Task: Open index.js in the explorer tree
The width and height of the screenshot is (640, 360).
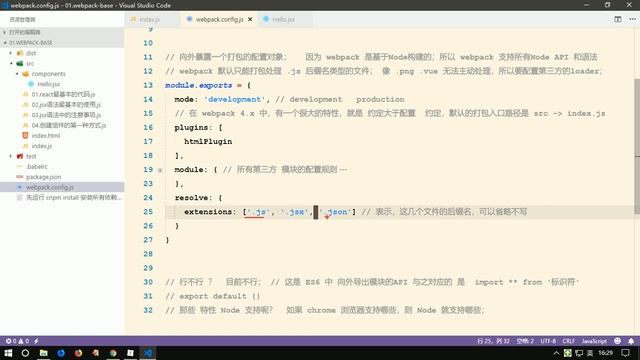Action: 41,146
